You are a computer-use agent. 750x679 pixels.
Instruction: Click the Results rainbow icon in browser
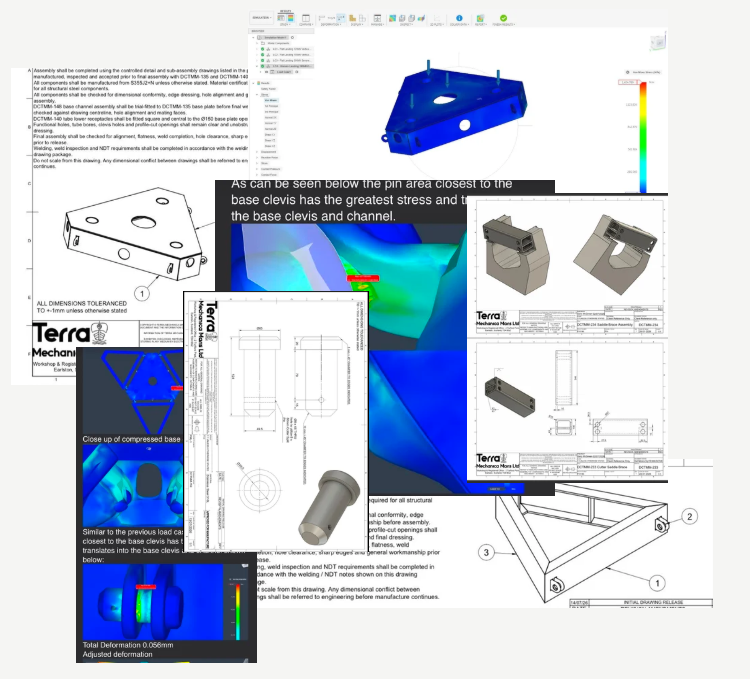(x=258, y=83)
